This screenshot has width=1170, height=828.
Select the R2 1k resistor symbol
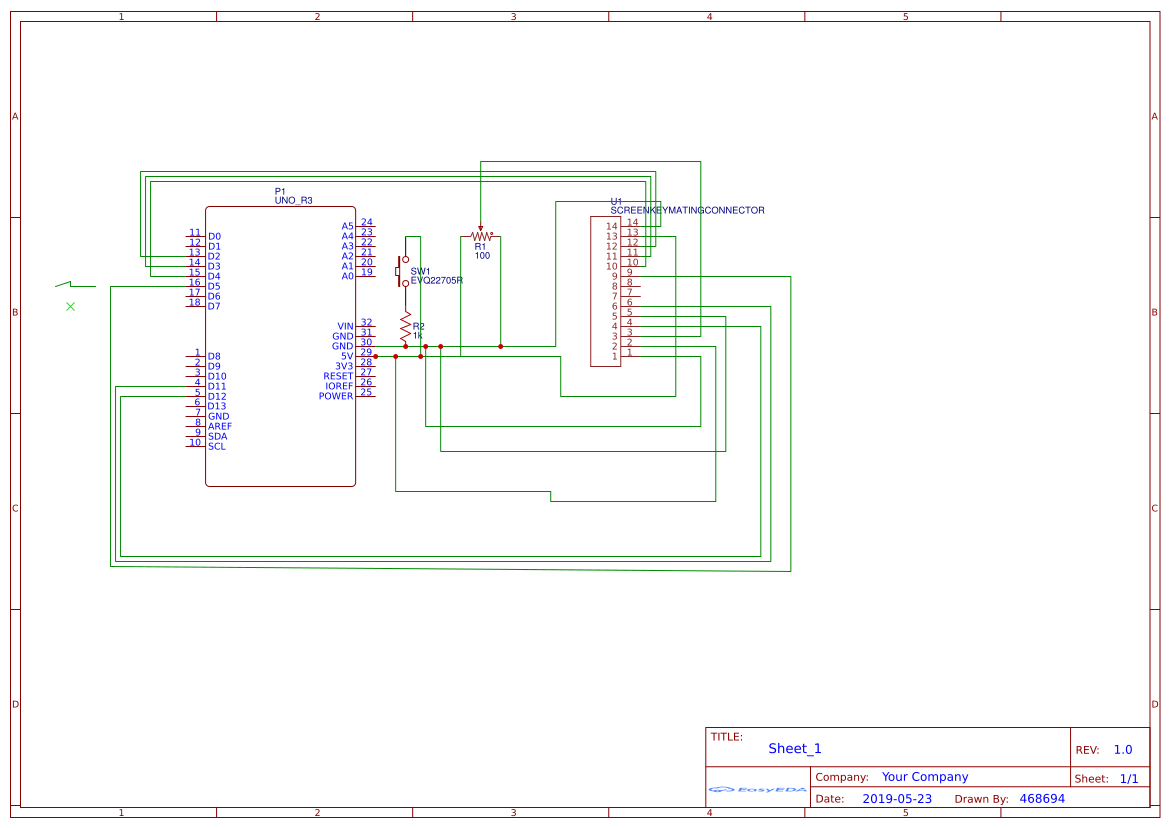[405, 327]
